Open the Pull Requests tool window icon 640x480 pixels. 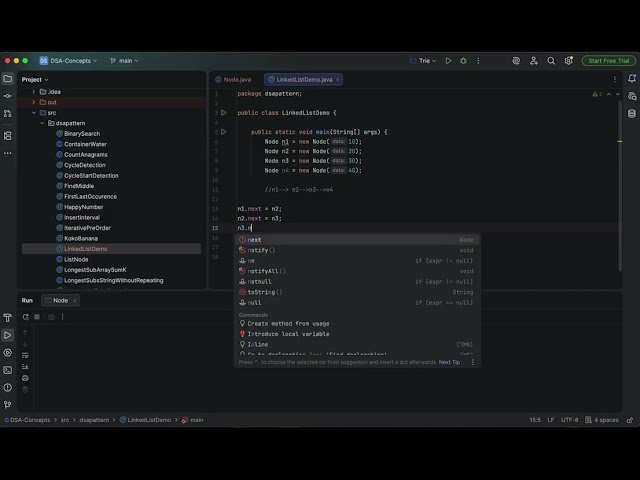8,113
